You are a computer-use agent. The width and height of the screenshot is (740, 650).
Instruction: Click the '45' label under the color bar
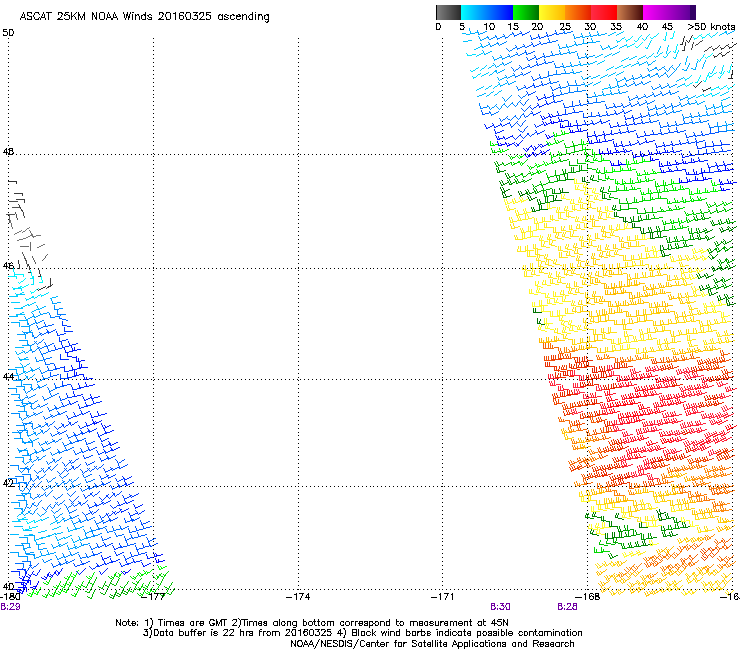667,26
